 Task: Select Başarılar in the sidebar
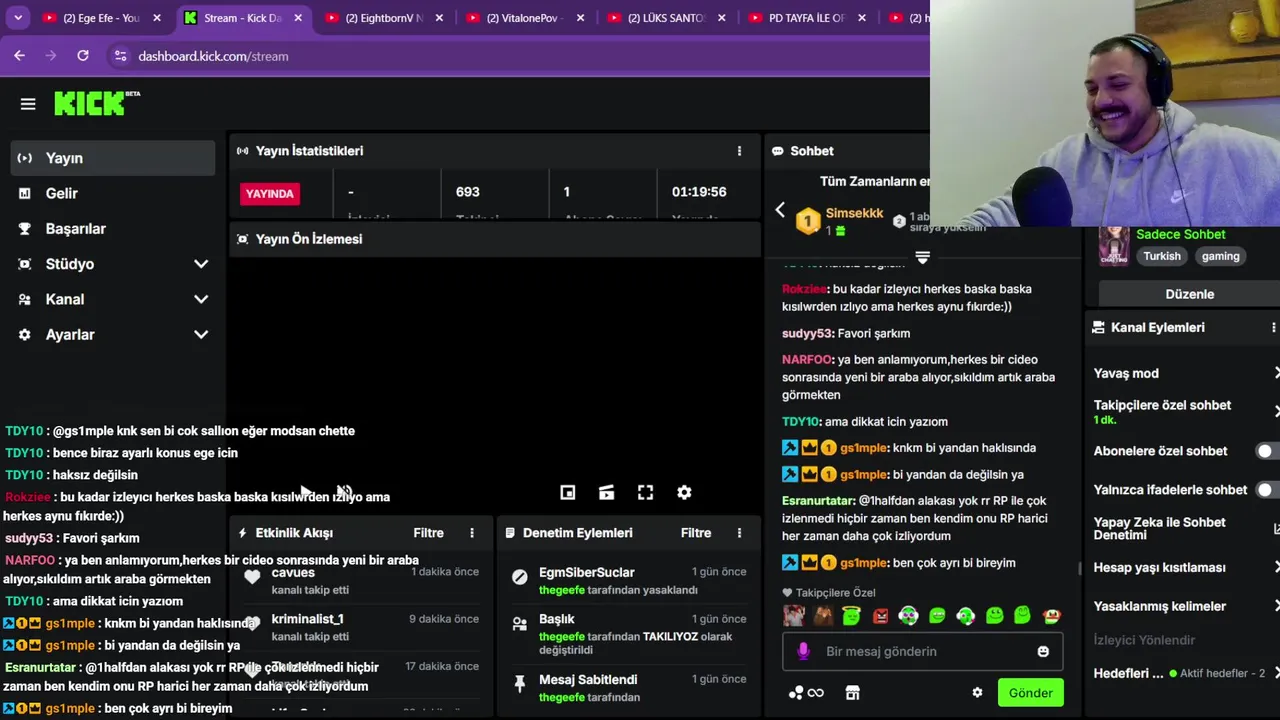point(112,229)
